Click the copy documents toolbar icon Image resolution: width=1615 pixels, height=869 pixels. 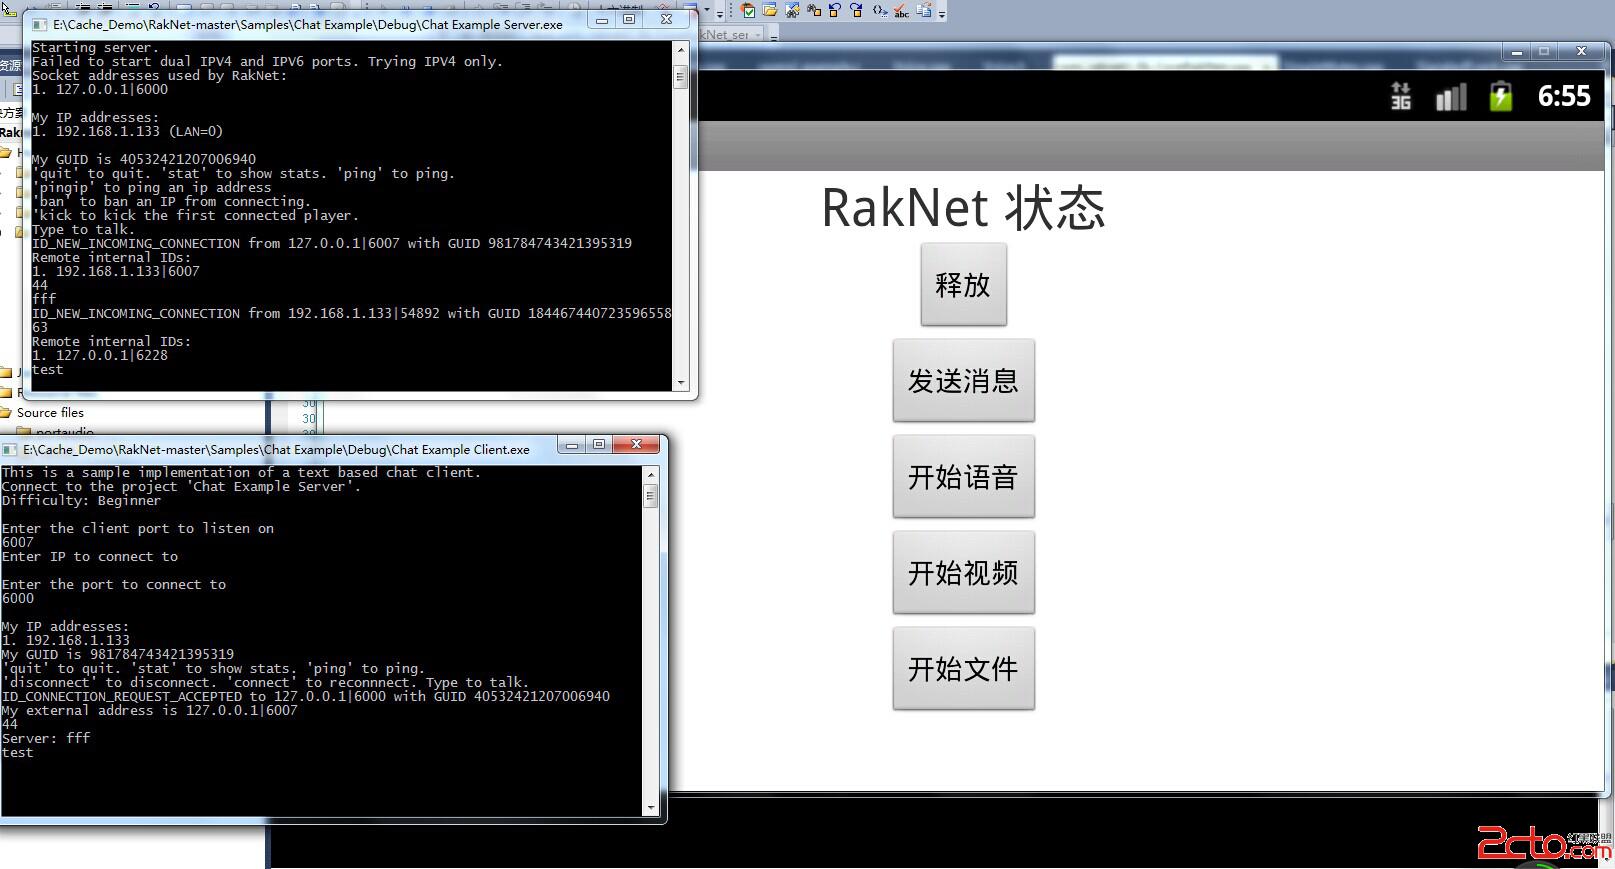[x=923, y=10]
